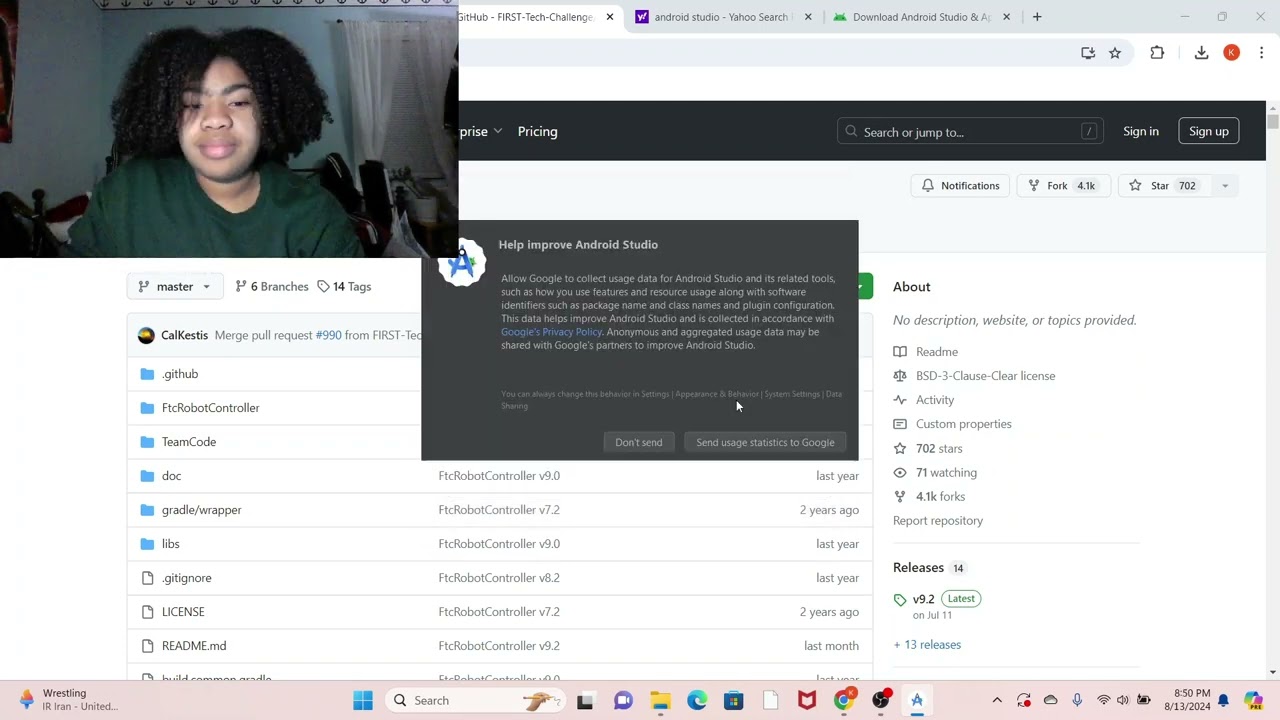Open Chrome profile avatar K
Viewport: 1280px width, 720px height.
(x=1231, y=53)
